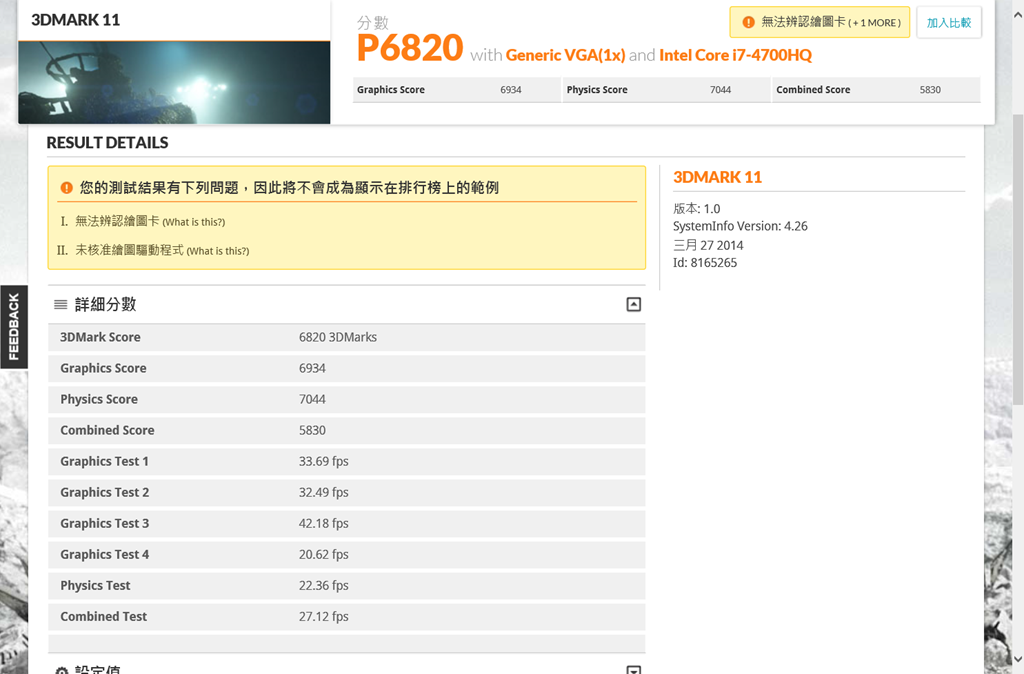This screenshot has height=674, width=1024.
Task: Click the 22.36 fps value
Action: [x=323, y=585]
